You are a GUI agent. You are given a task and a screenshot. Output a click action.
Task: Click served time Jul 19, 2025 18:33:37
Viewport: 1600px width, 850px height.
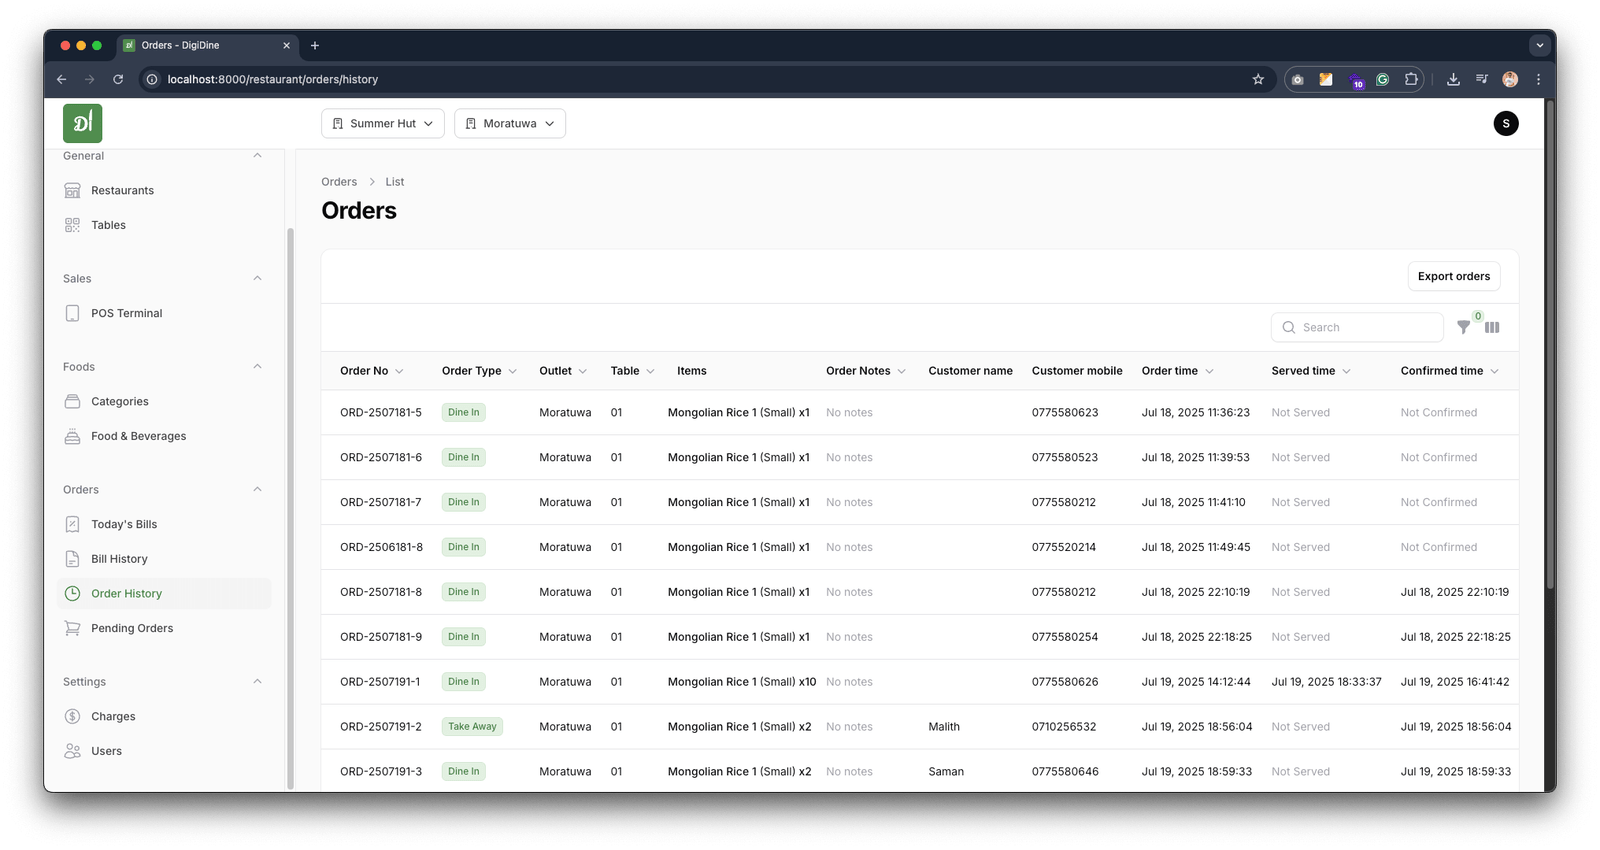(1326, 682)
